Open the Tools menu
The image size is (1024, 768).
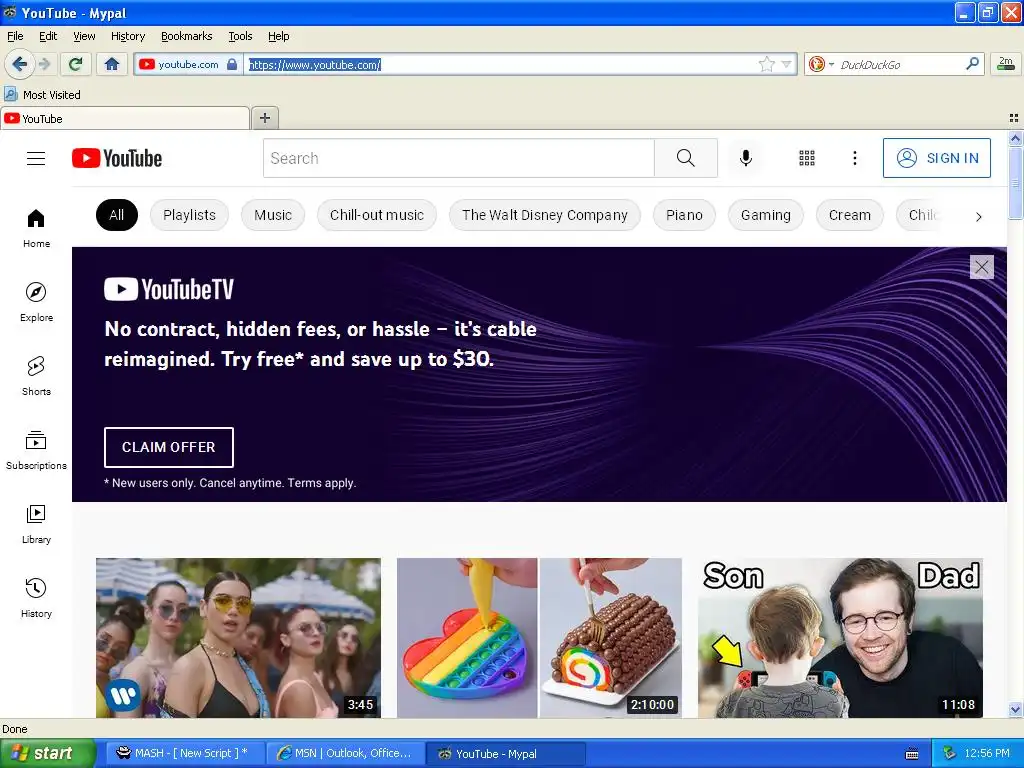tap(240, 36)
